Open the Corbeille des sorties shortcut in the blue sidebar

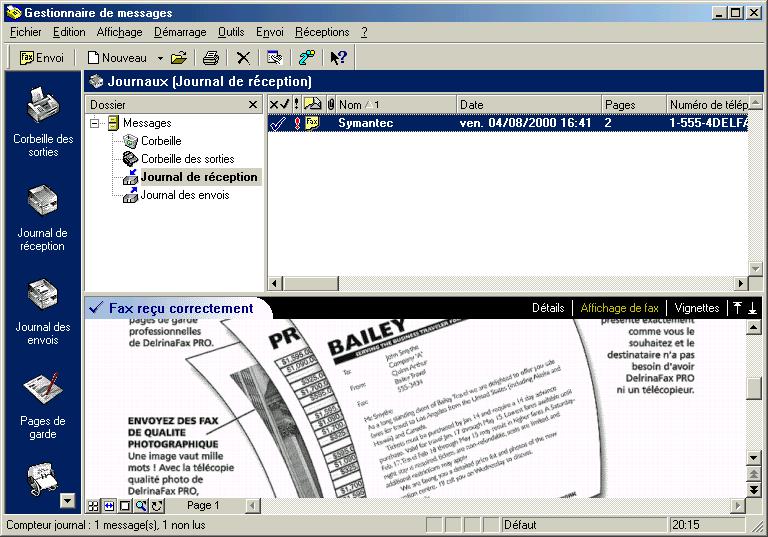pos(43,122)
